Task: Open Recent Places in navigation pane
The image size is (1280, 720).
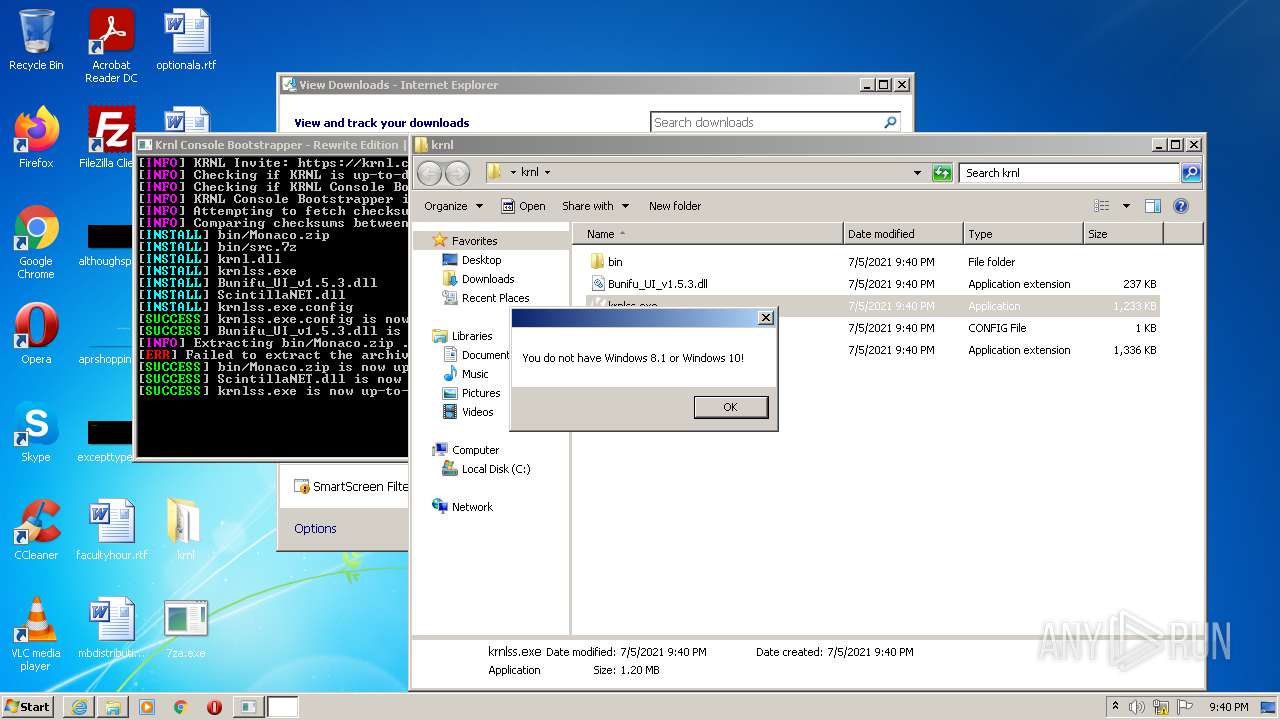Action: pyautogui.click(x=495, y=298)
